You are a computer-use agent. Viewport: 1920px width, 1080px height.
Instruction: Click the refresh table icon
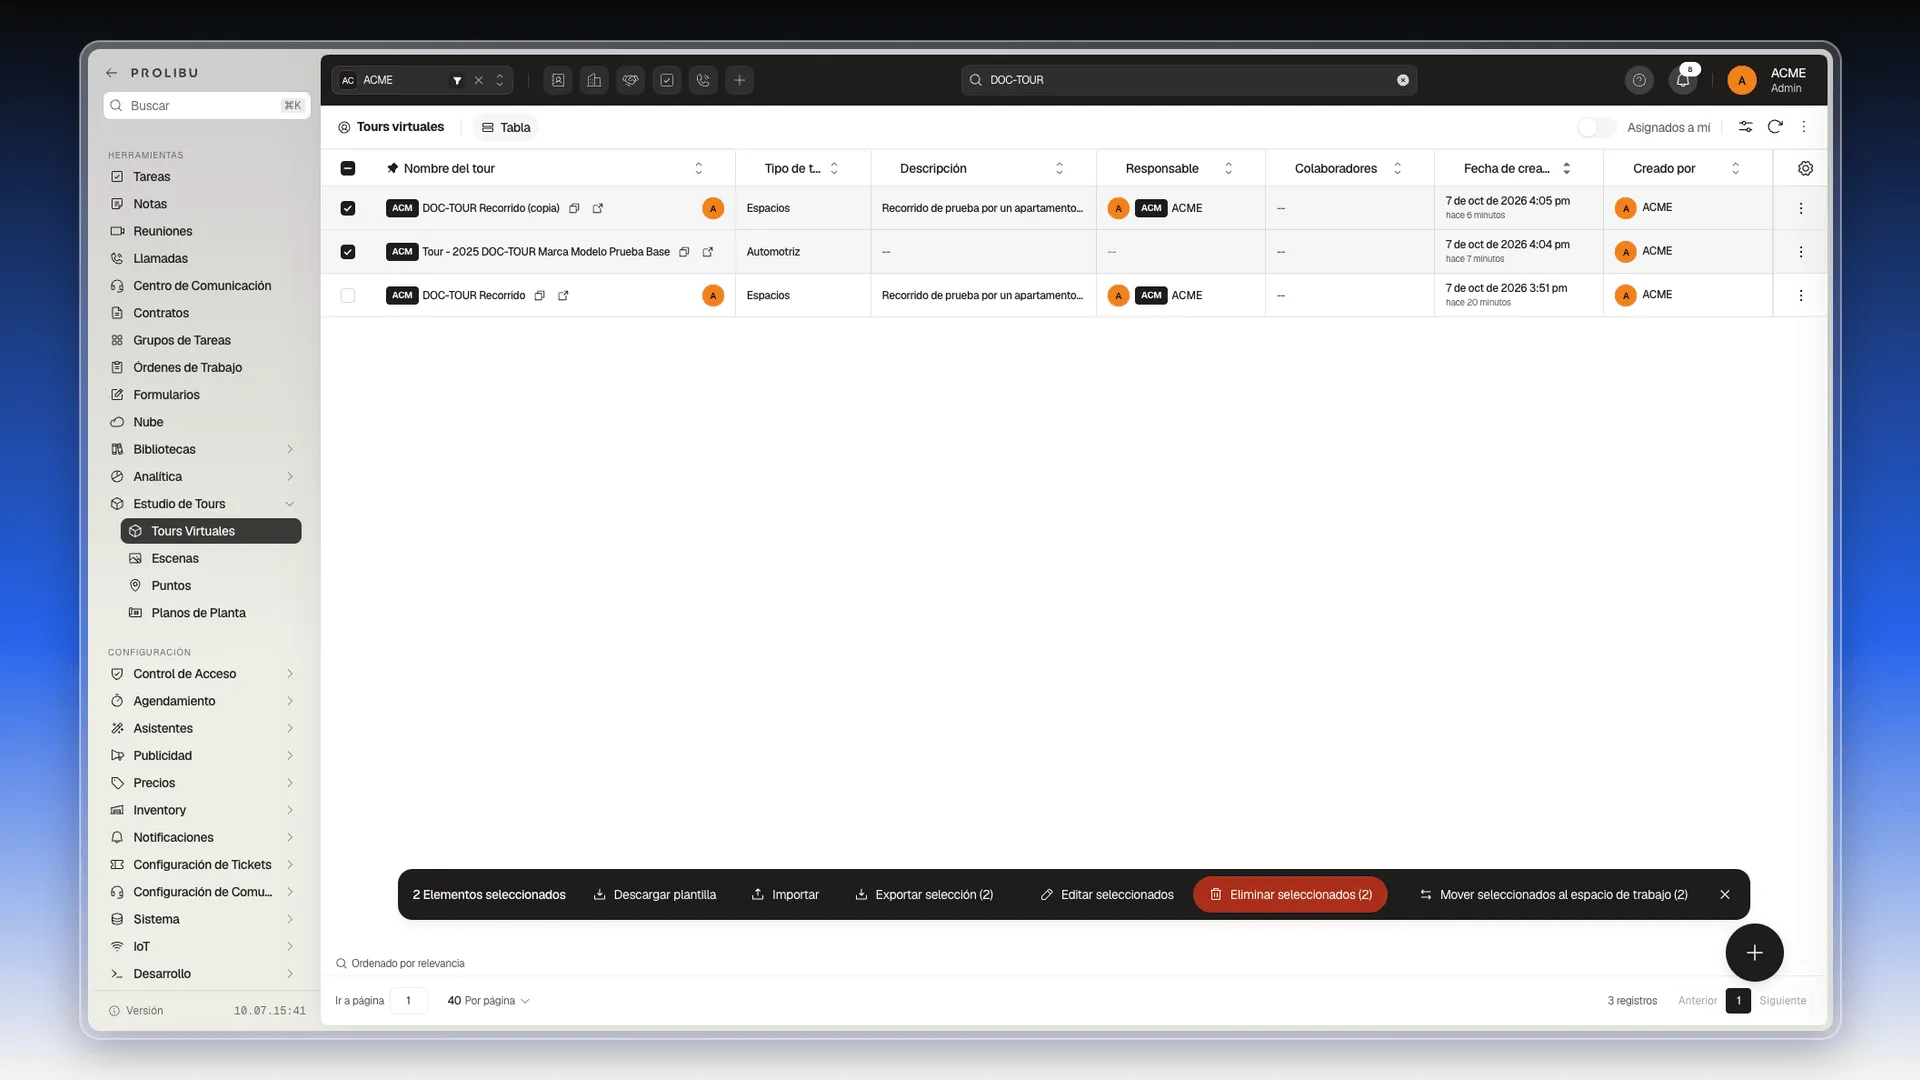(1775, 127)
